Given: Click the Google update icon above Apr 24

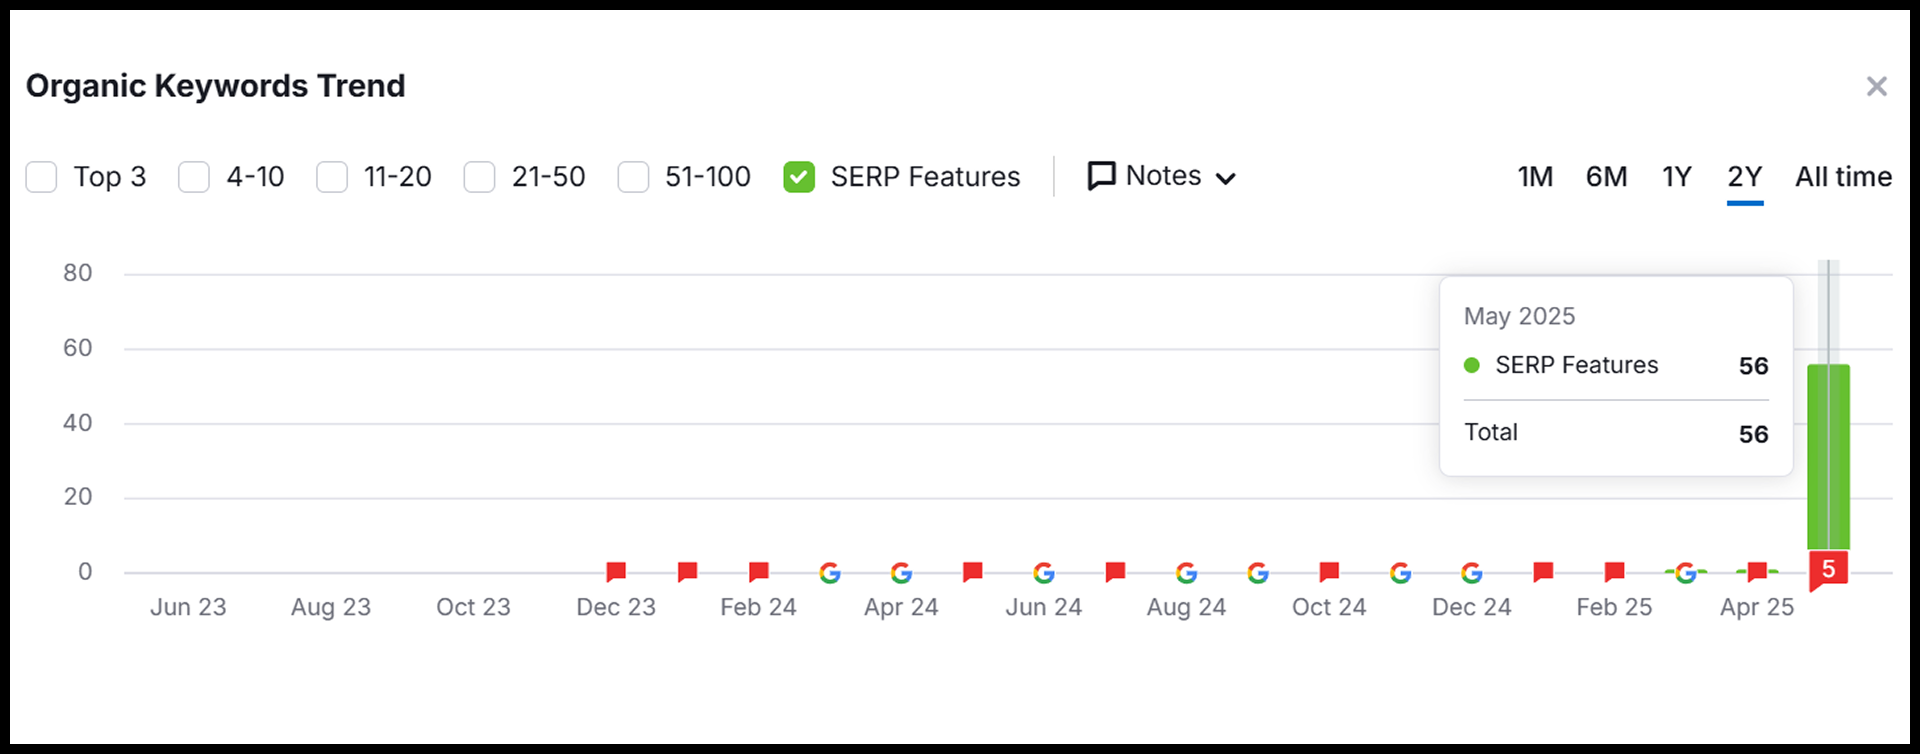Looking at the screenshot, I should coord(901,573).
